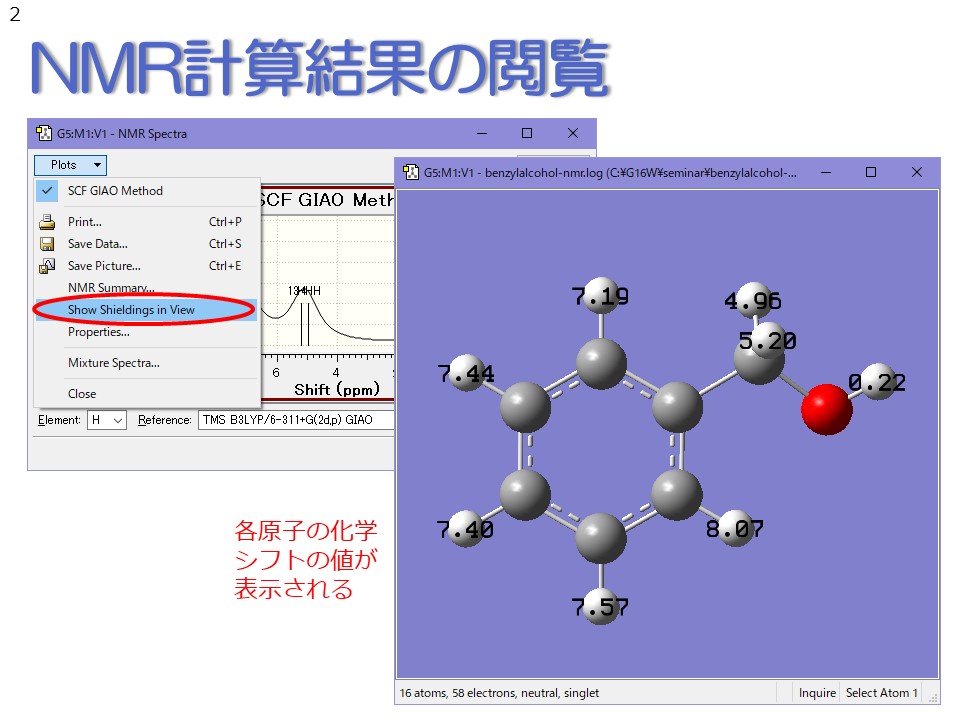Maximize the NMR Spectra window
Screen dimensions: 960x720
[x=527, y=133]
